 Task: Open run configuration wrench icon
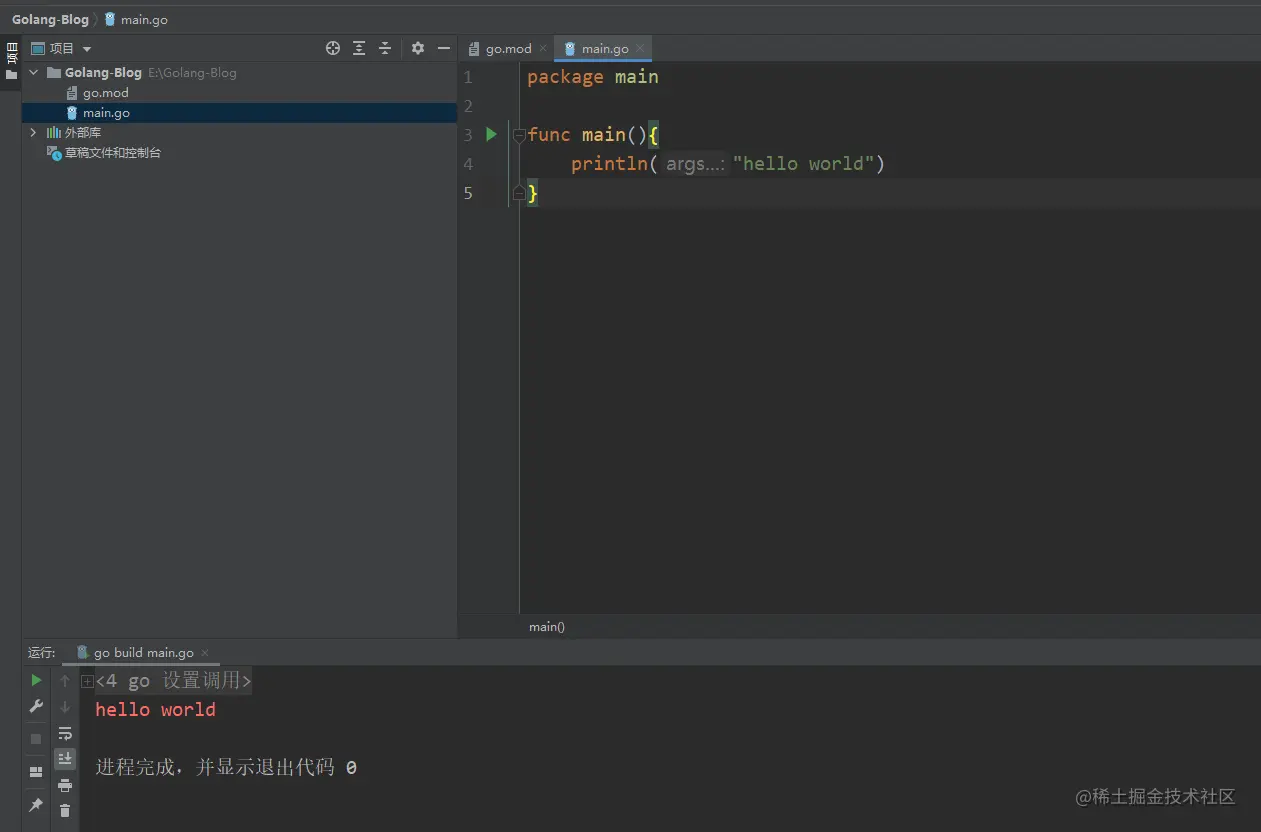36,706
